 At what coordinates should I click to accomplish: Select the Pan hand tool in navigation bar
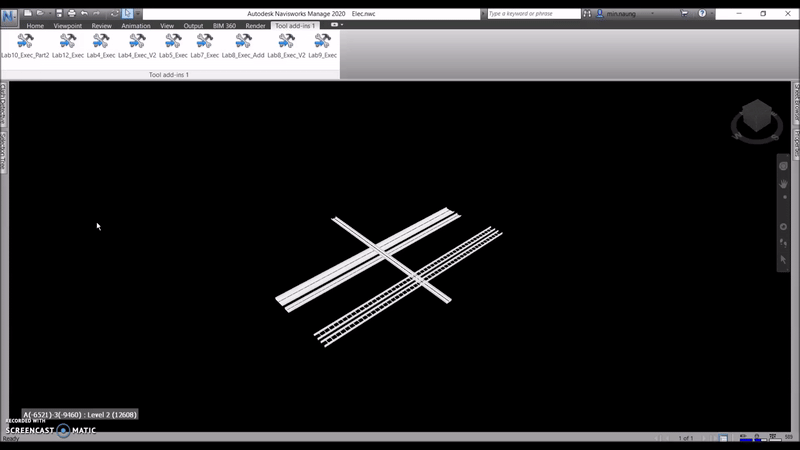coord(784,183)
